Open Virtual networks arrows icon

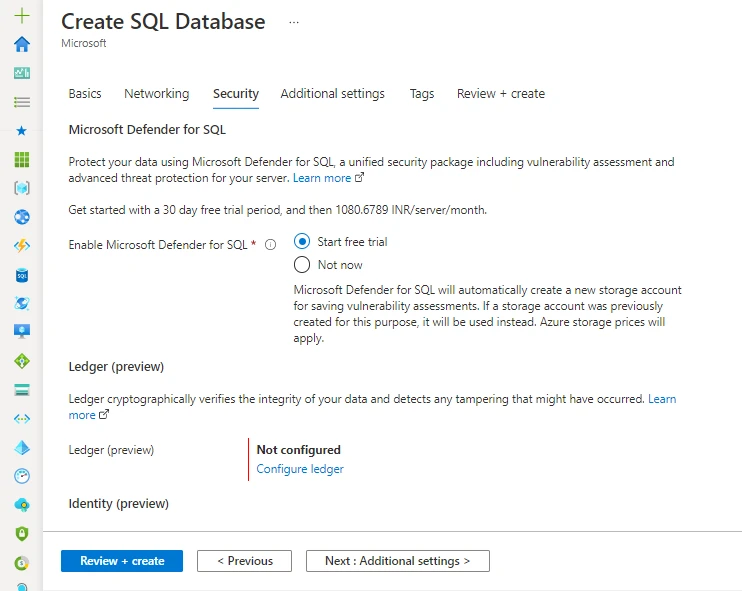click(x=22, y=419)
